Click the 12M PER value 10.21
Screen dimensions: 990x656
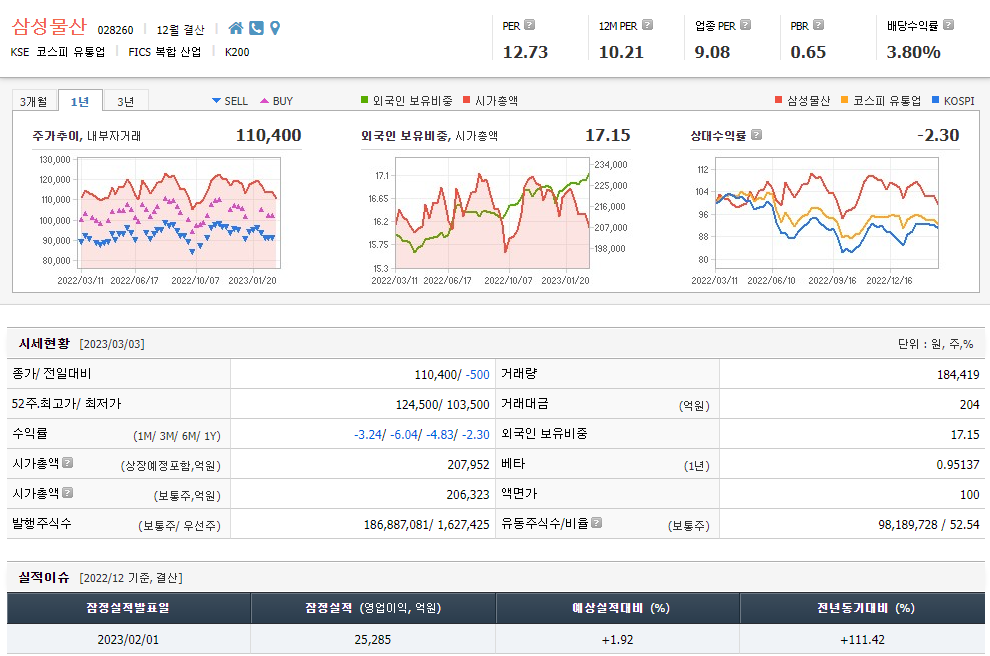pos(621,52)
